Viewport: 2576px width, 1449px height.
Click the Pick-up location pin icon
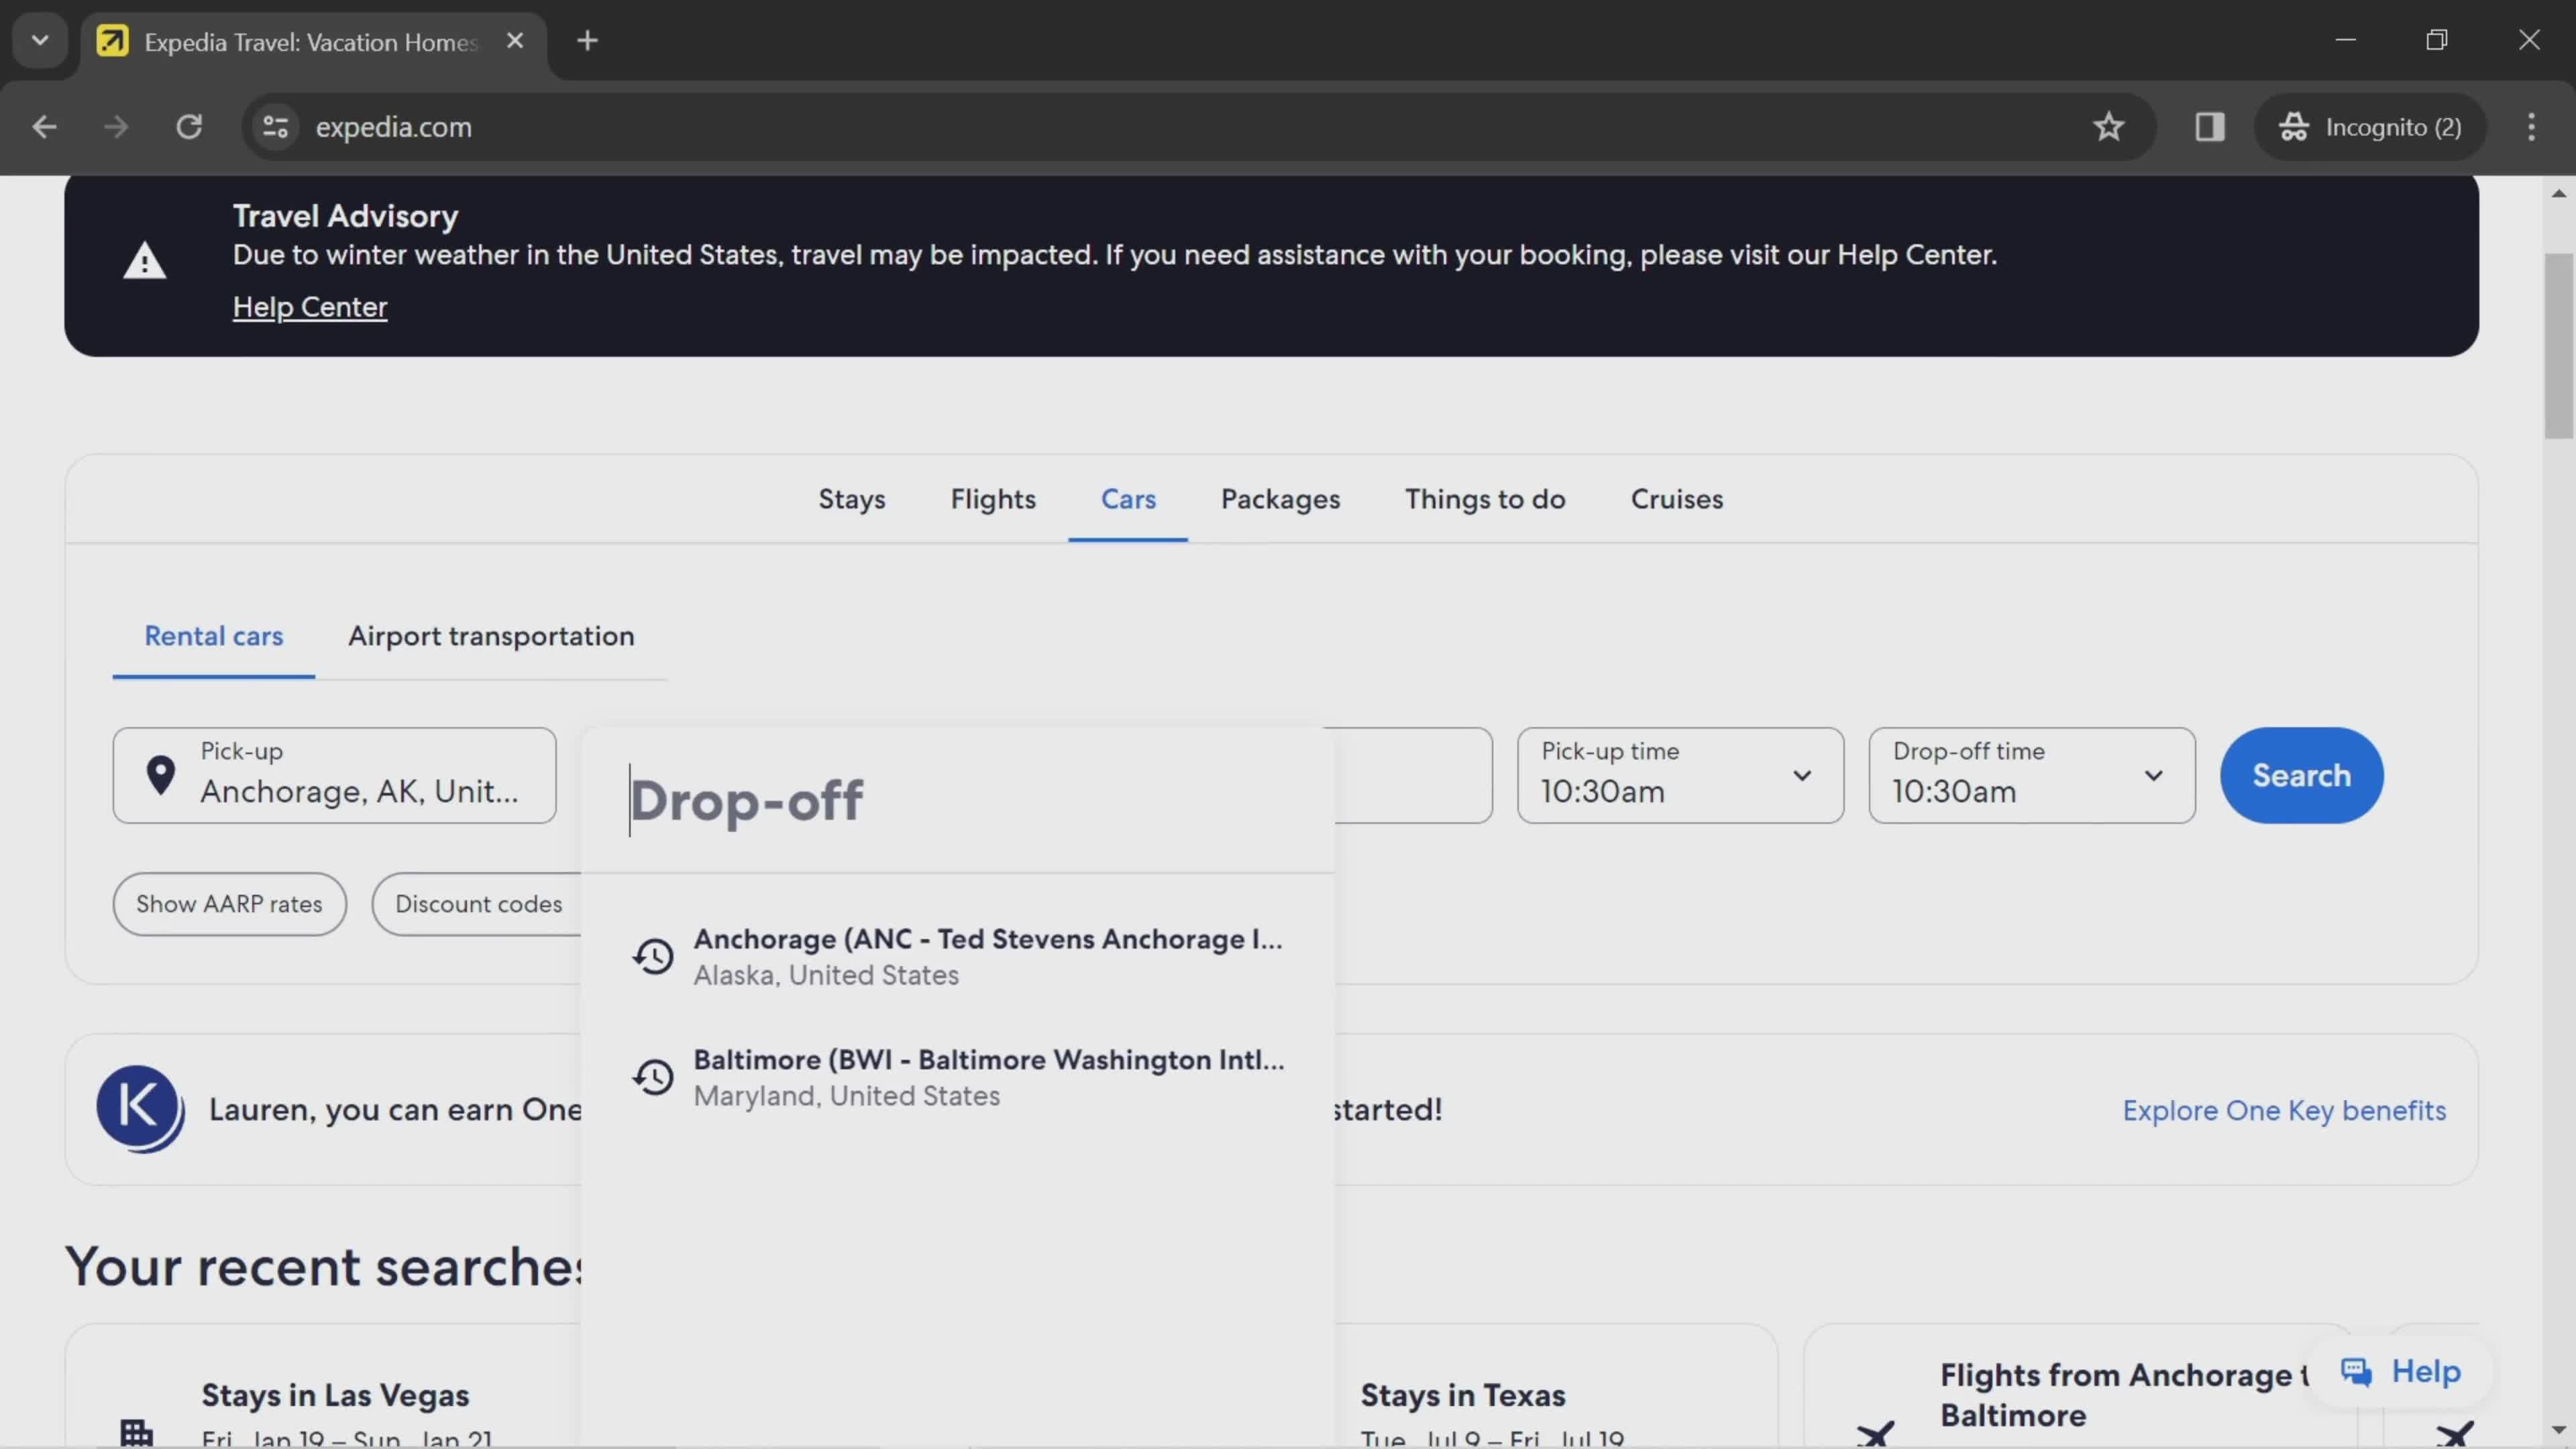pyautogui.click(x=160, y=775)
